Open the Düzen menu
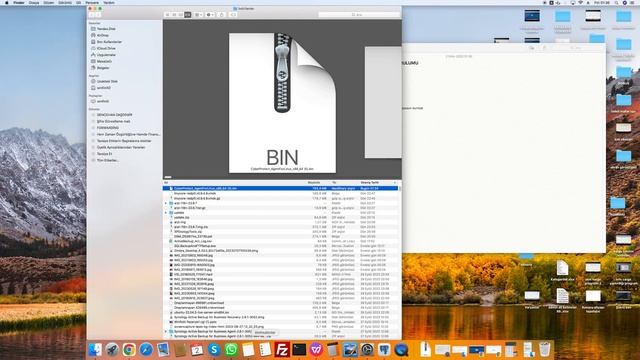This screenshot has height=360, width=640. (x=49, y=2)
